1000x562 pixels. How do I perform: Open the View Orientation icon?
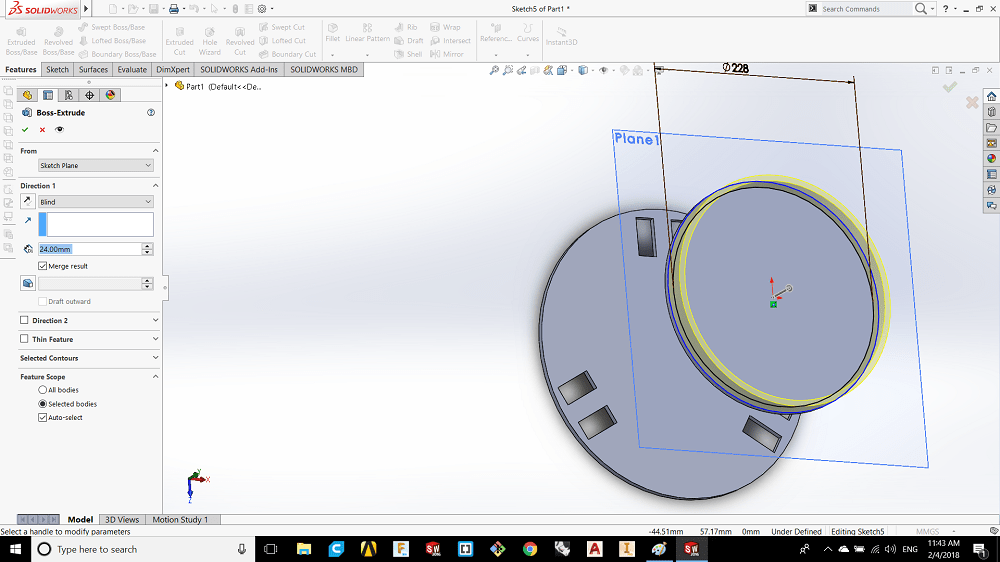click(562, 70)
